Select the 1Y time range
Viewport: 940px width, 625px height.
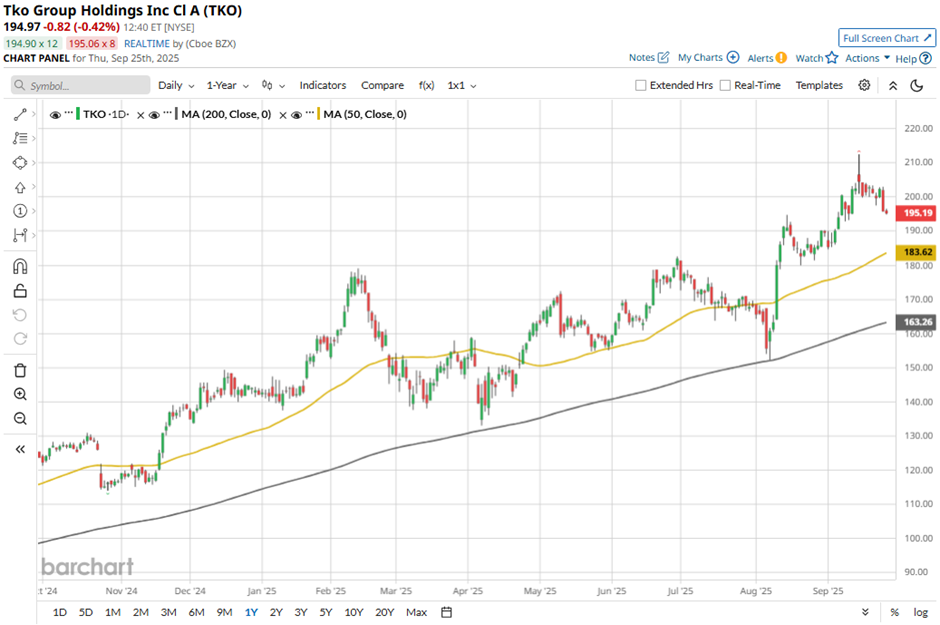(x=251, y=612)
